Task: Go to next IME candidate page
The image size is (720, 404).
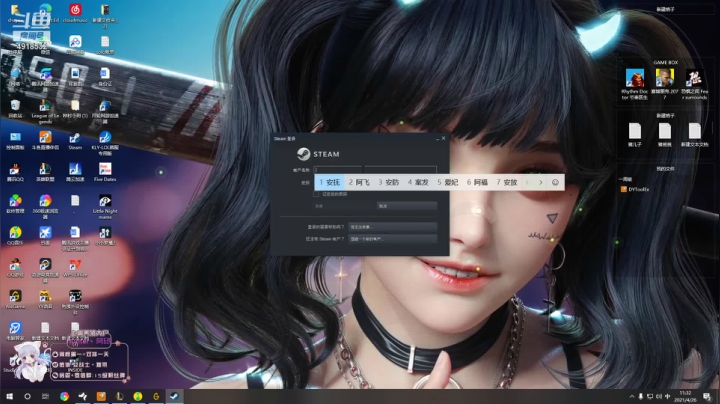Action: point(541,182)
